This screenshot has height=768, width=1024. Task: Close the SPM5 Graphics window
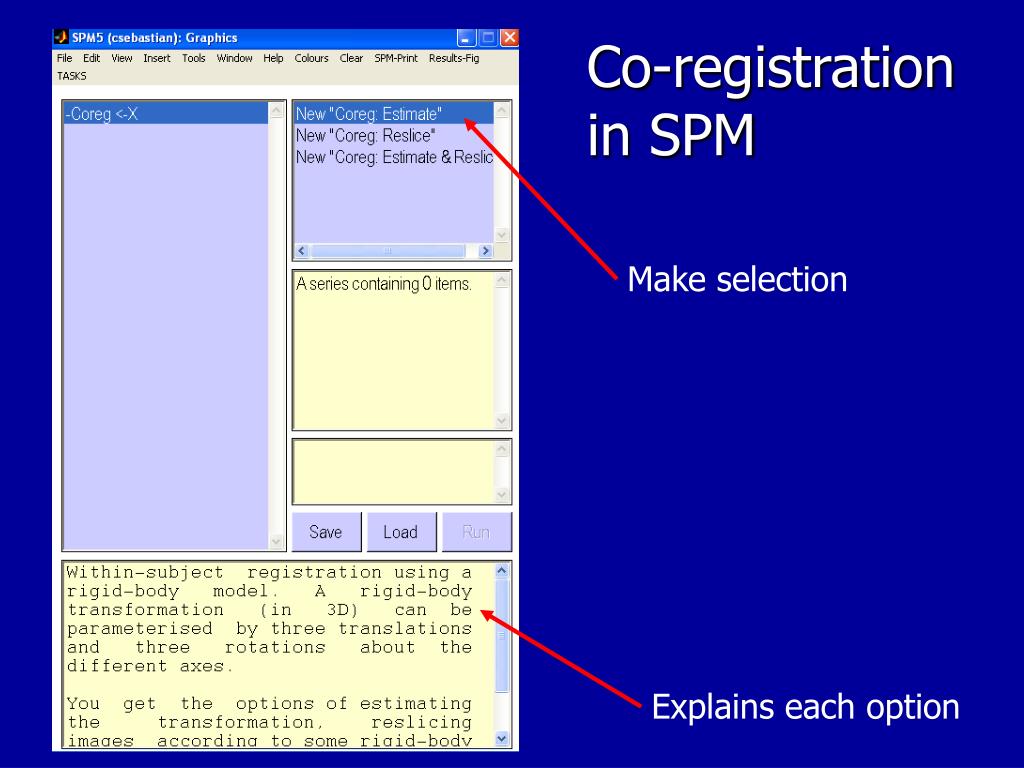pyautogui.click(x=509, y=38)
